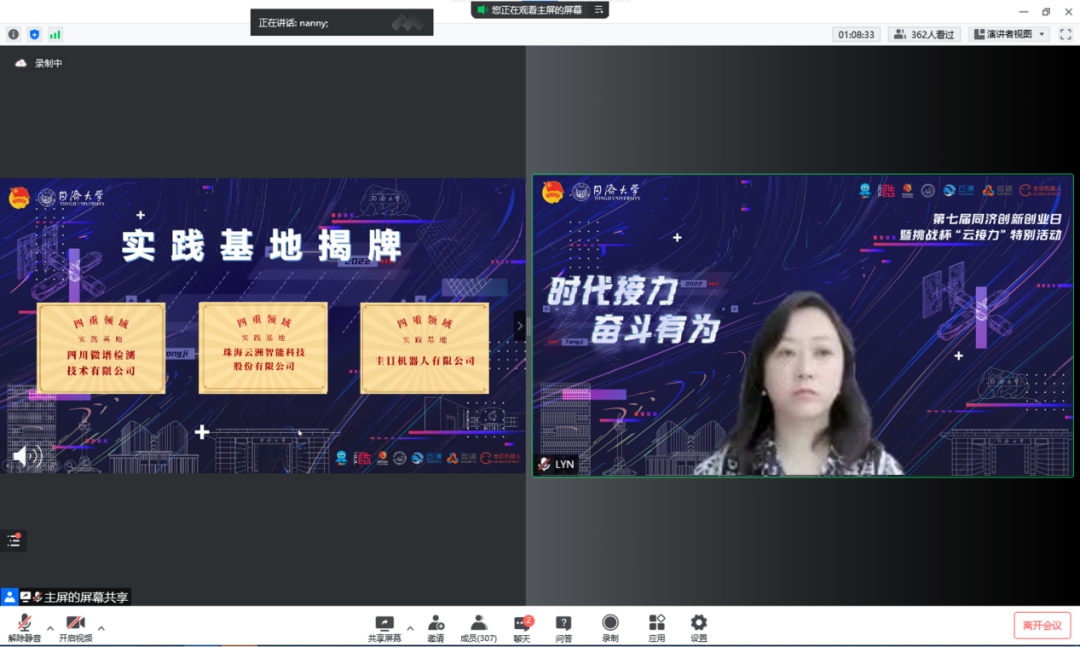
Task: Open the 问答 Q&A panel
Action: point(564,627)
